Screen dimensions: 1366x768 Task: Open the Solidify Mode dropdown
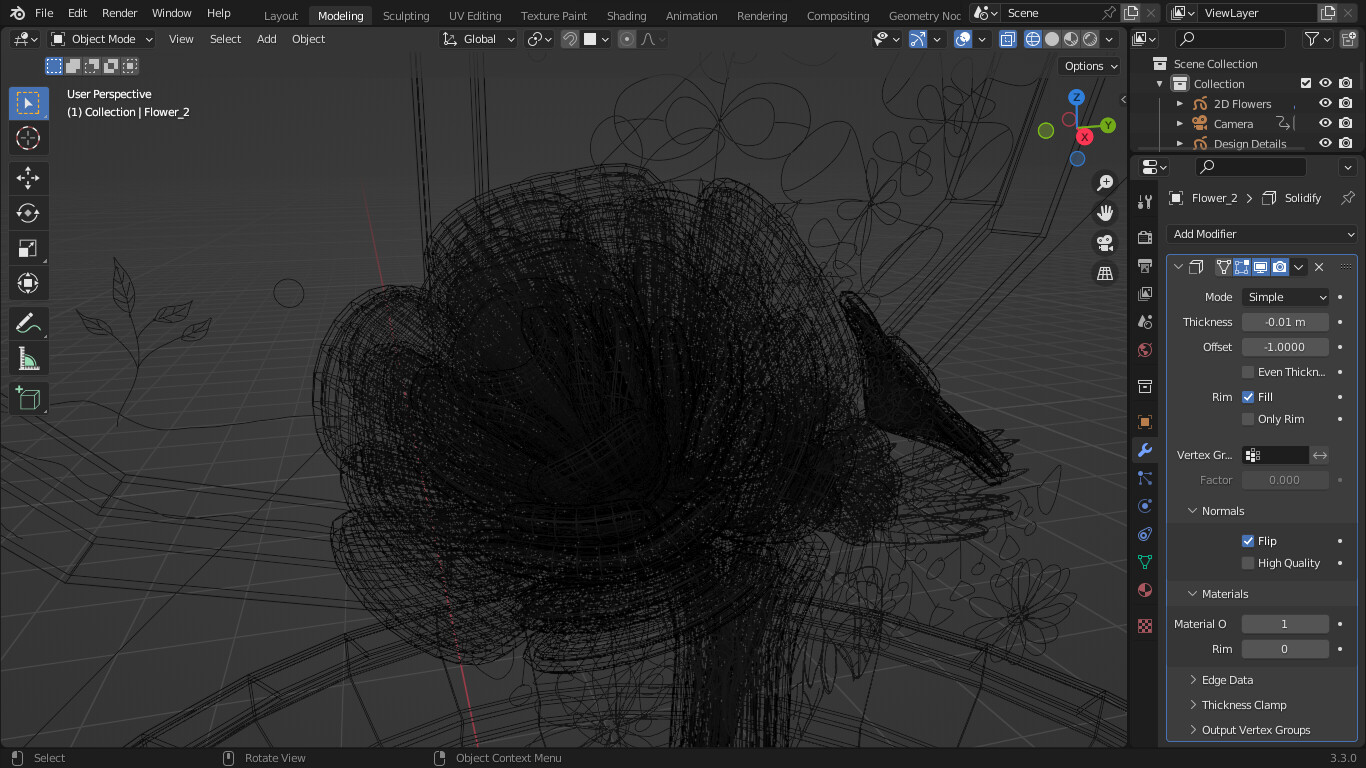[x=1285, y=297]
